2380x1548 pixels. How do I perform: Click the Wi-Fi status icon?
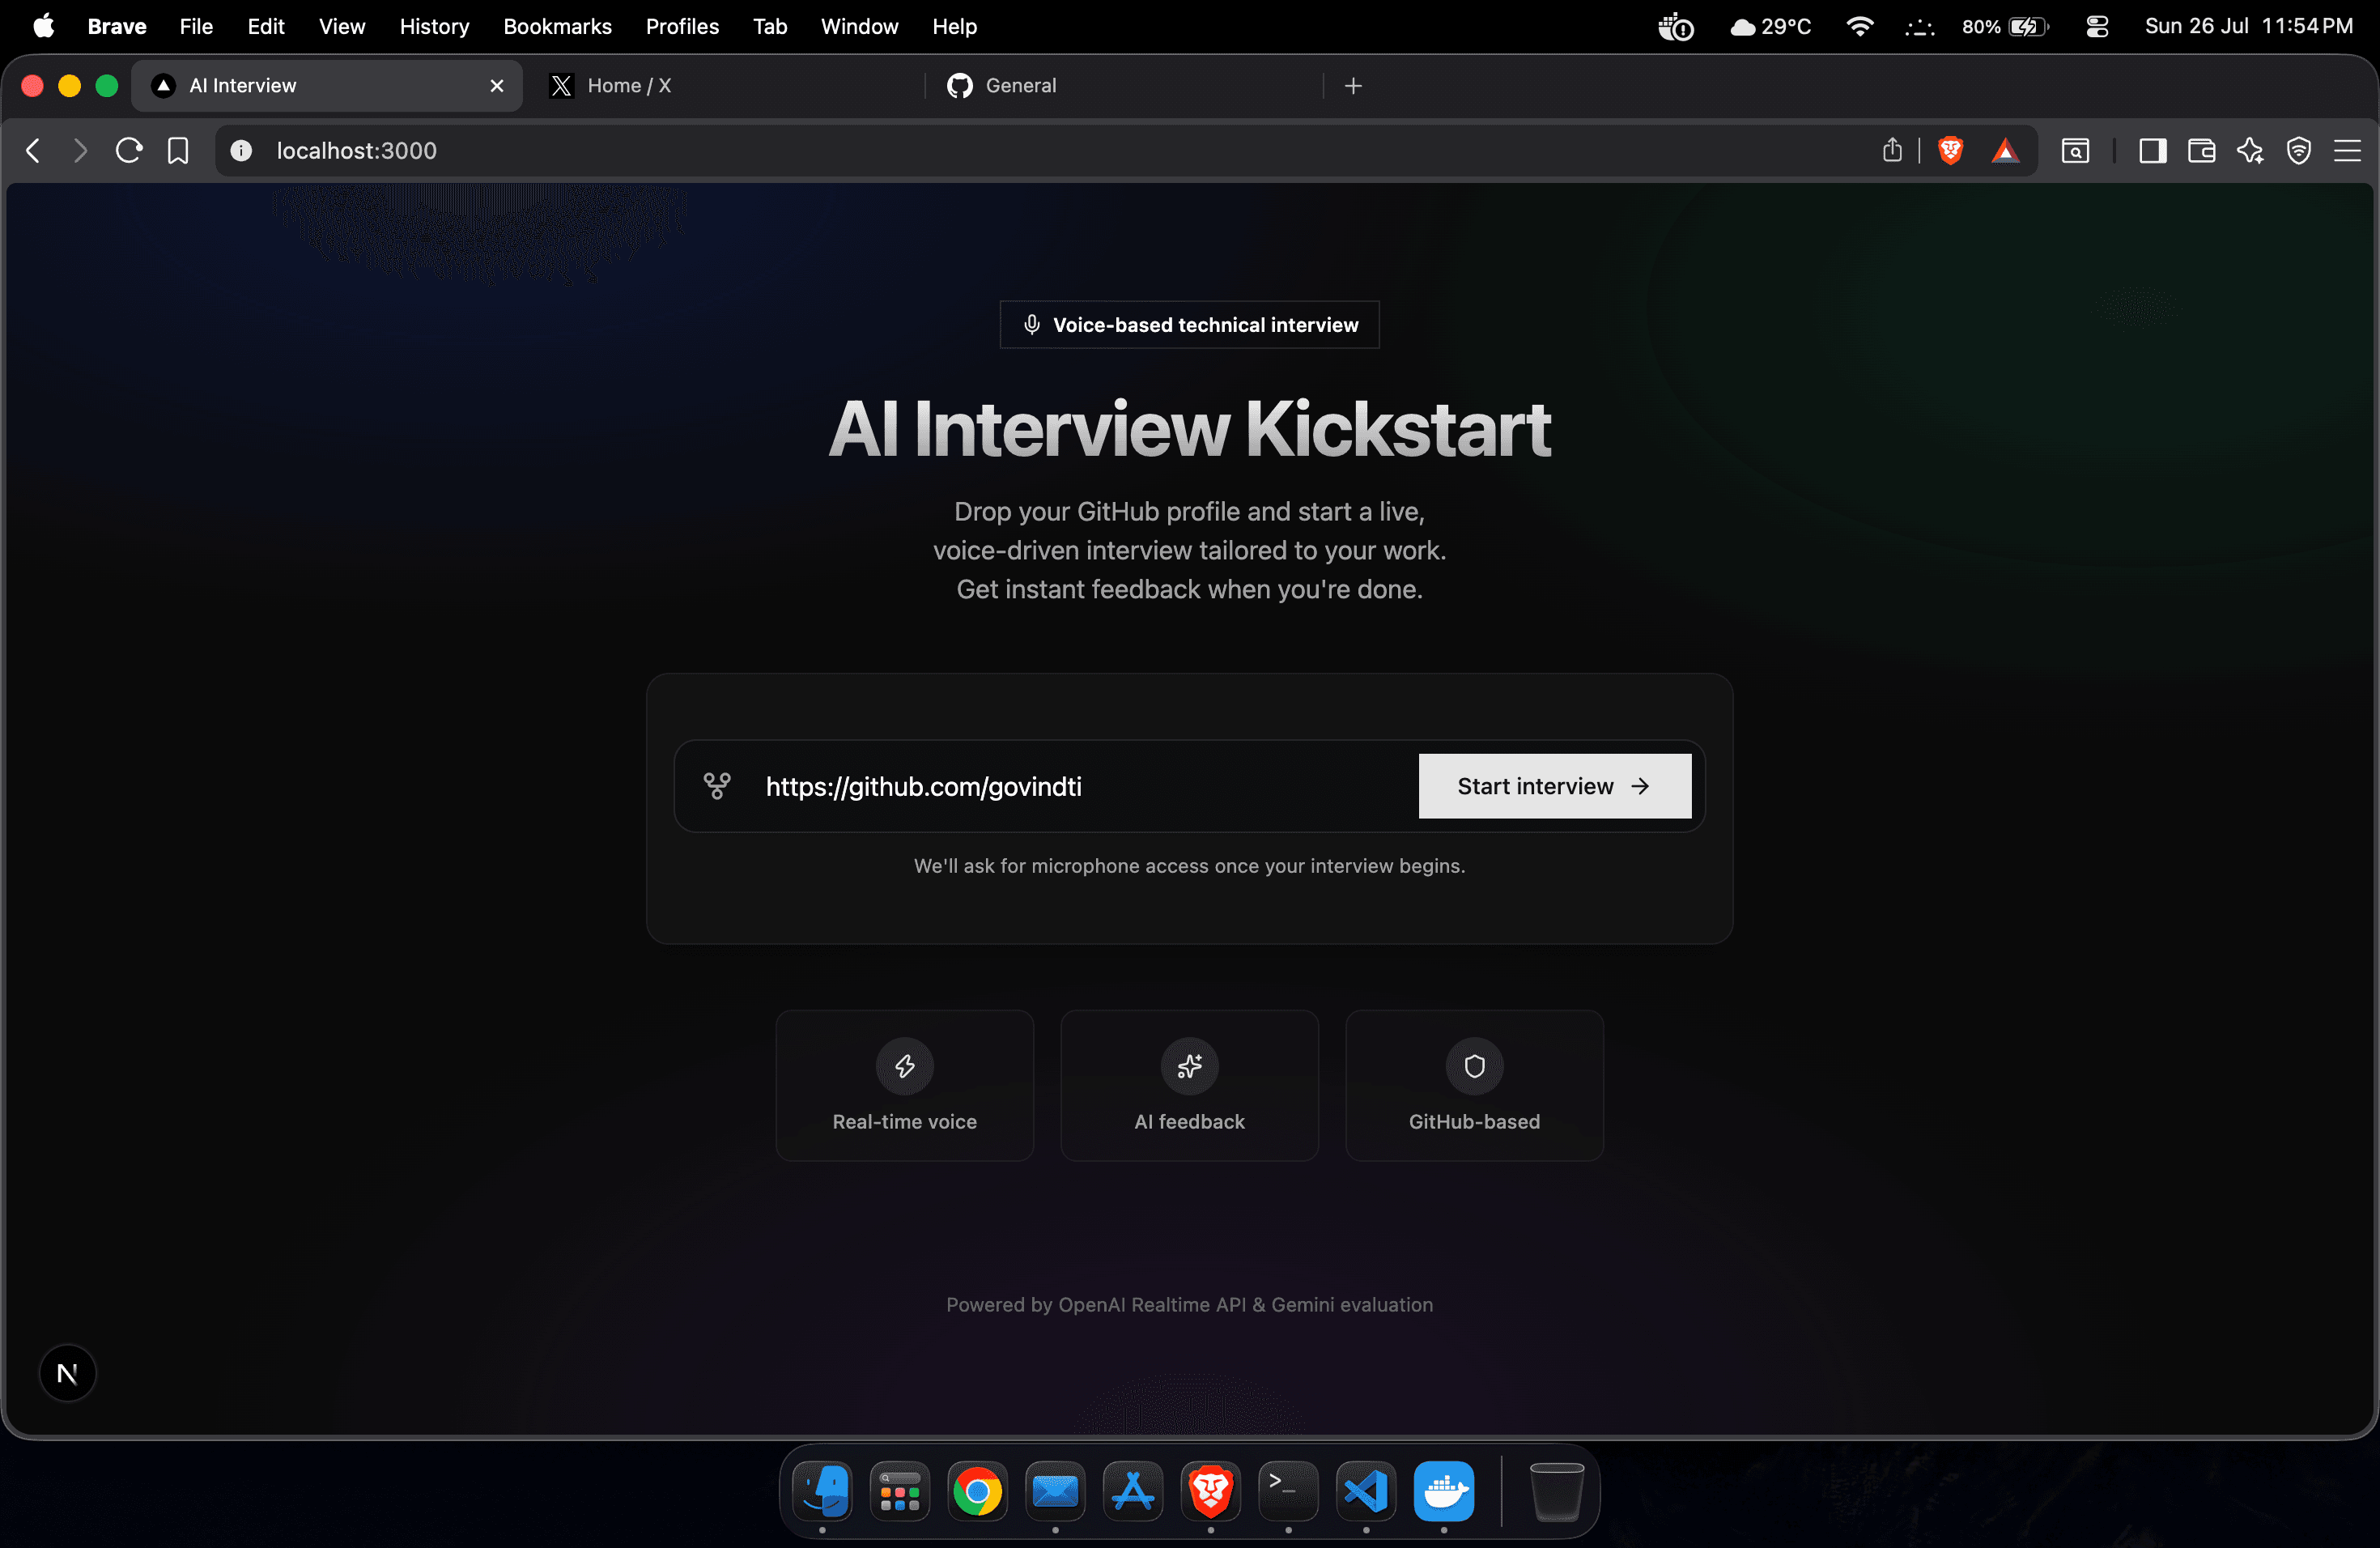(1860, 26)
